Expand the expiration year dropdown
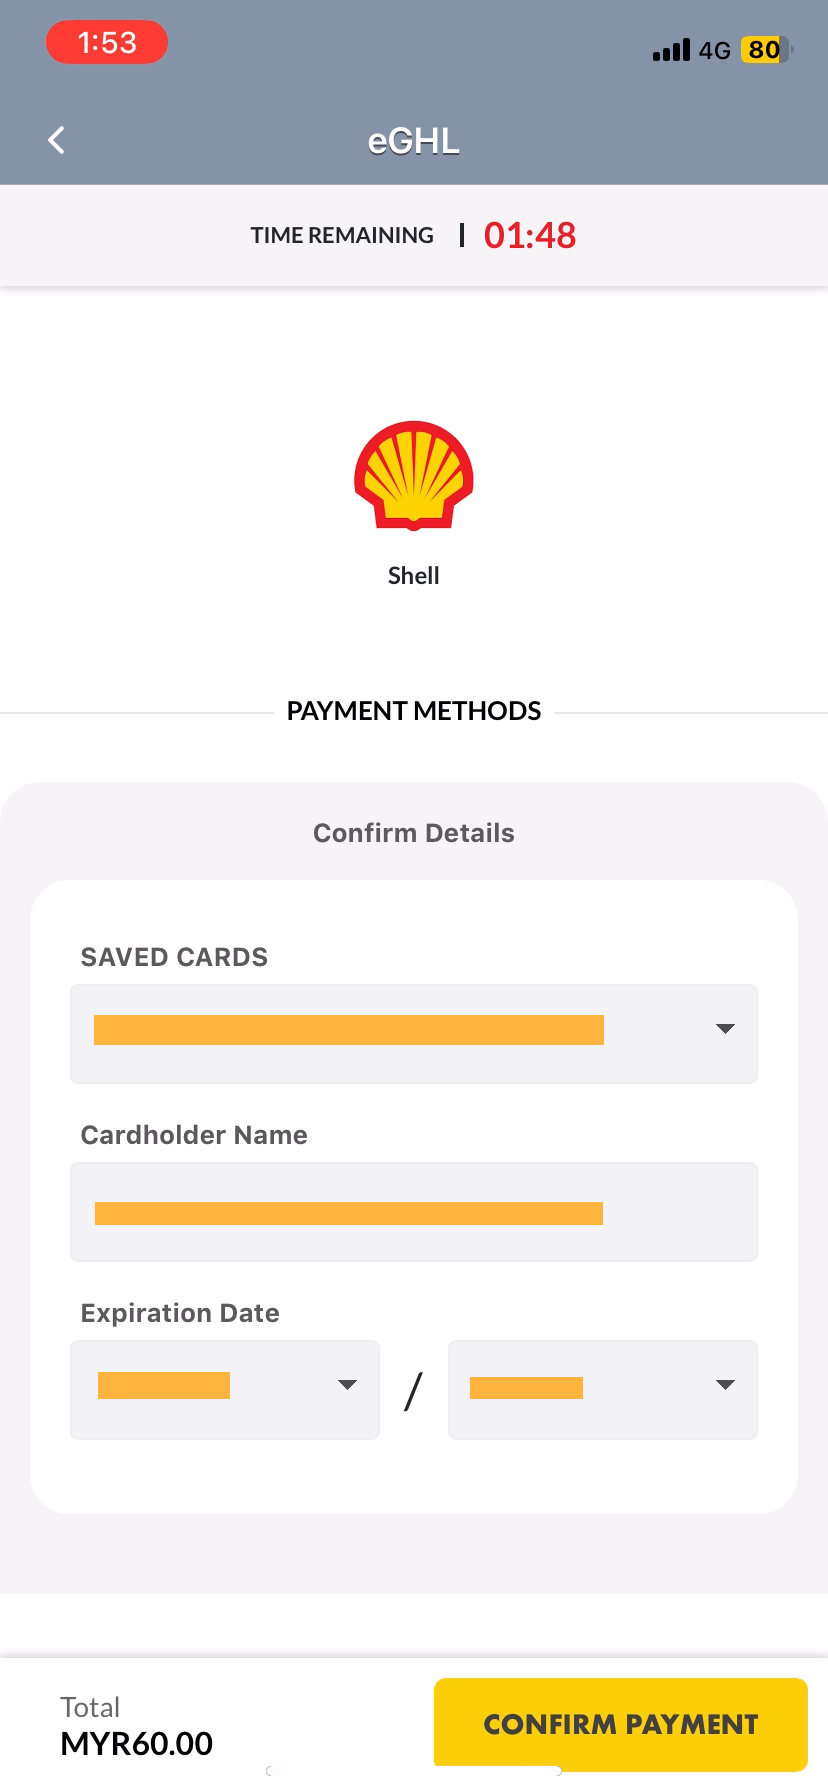Screen dimensions: 828x1792 pos(603,1389)
